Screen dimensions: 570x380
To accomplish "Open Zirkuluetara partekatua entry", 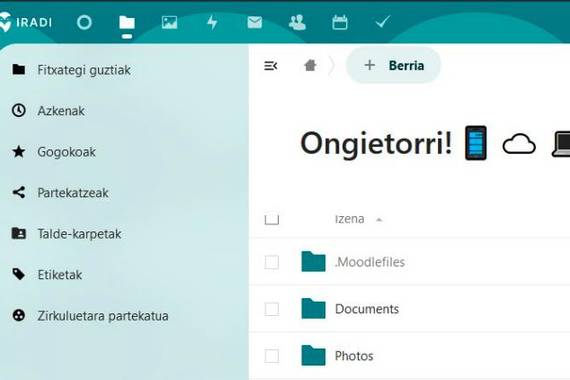I will (x=103, y=316).
